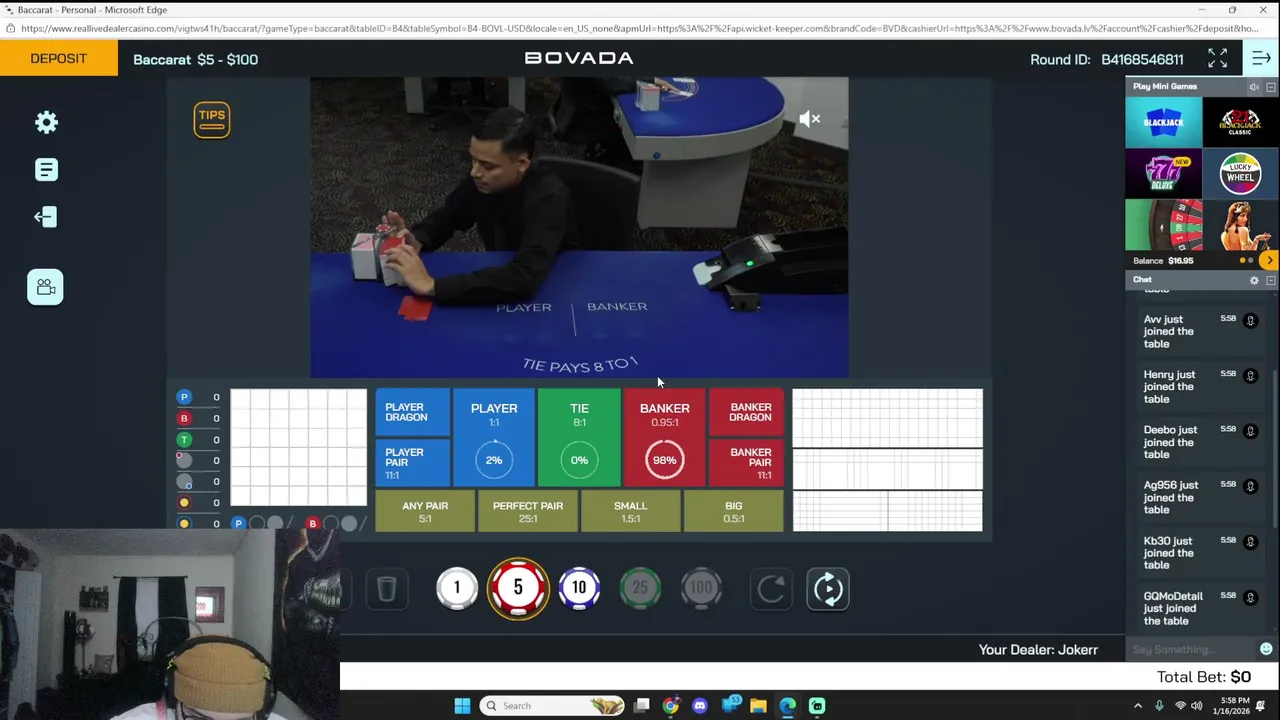
Task: Click the red B banker stat icon
Action: [184, 418]
